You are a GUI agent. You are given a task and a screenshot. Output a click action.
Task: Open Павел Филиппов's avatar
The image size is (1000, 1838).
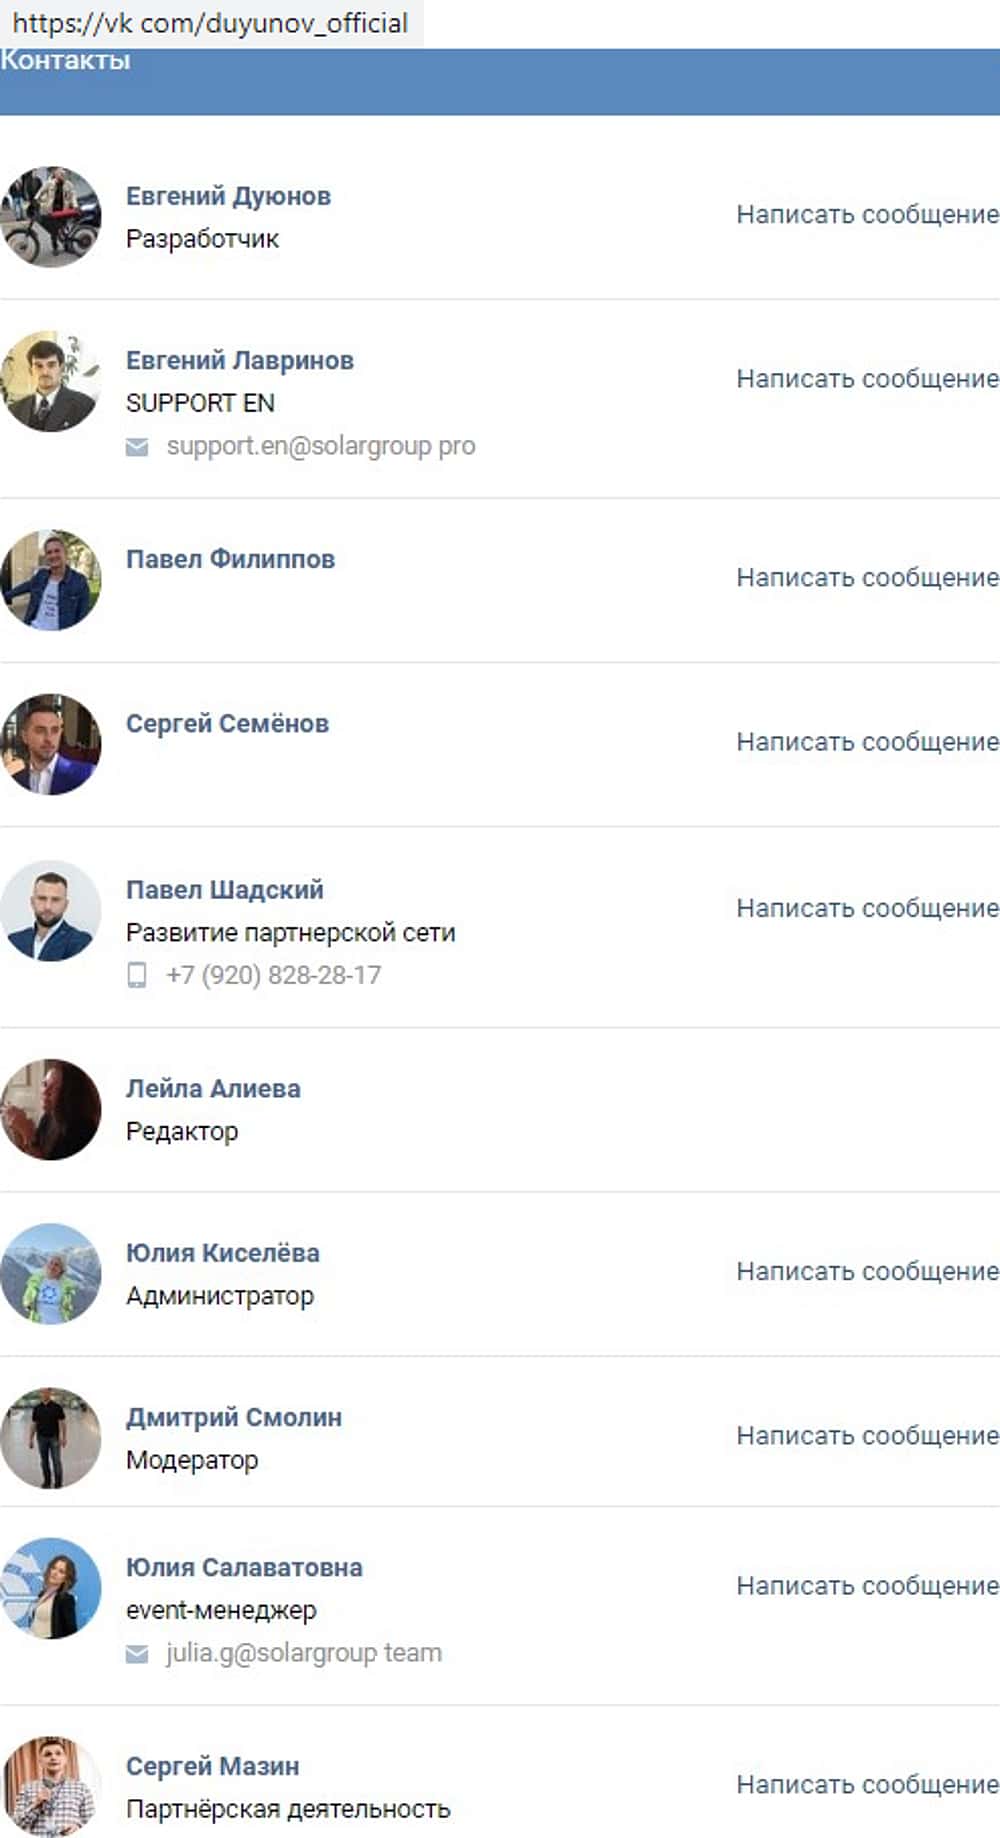[x=51, y=580]
